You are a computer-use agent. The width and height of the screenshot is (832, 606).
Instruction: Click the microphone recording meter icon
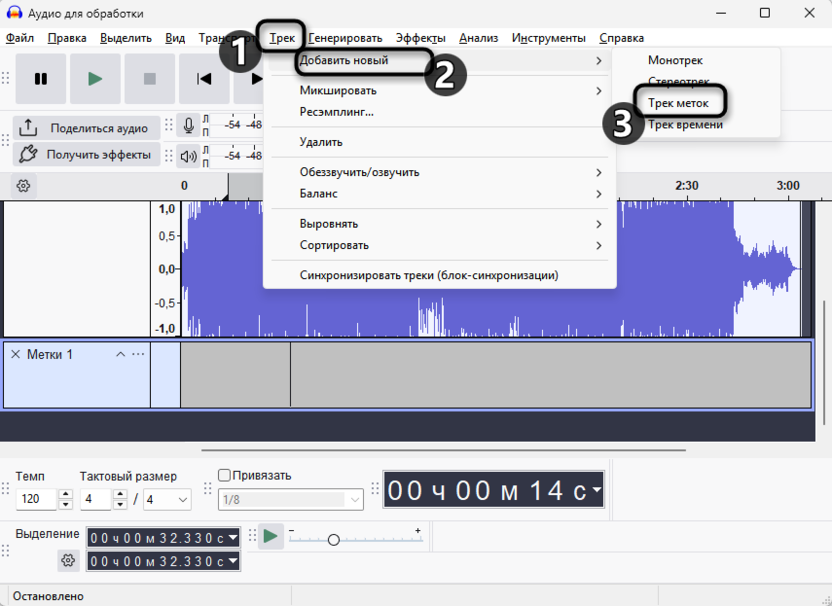(x=190, y=125)
